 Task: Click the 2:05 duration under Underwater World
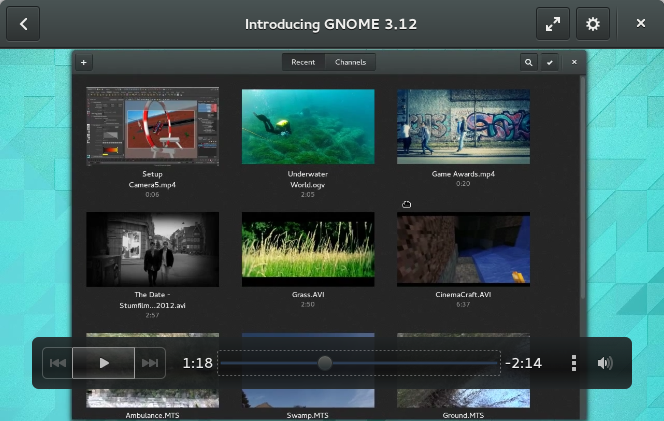[308, 194]
